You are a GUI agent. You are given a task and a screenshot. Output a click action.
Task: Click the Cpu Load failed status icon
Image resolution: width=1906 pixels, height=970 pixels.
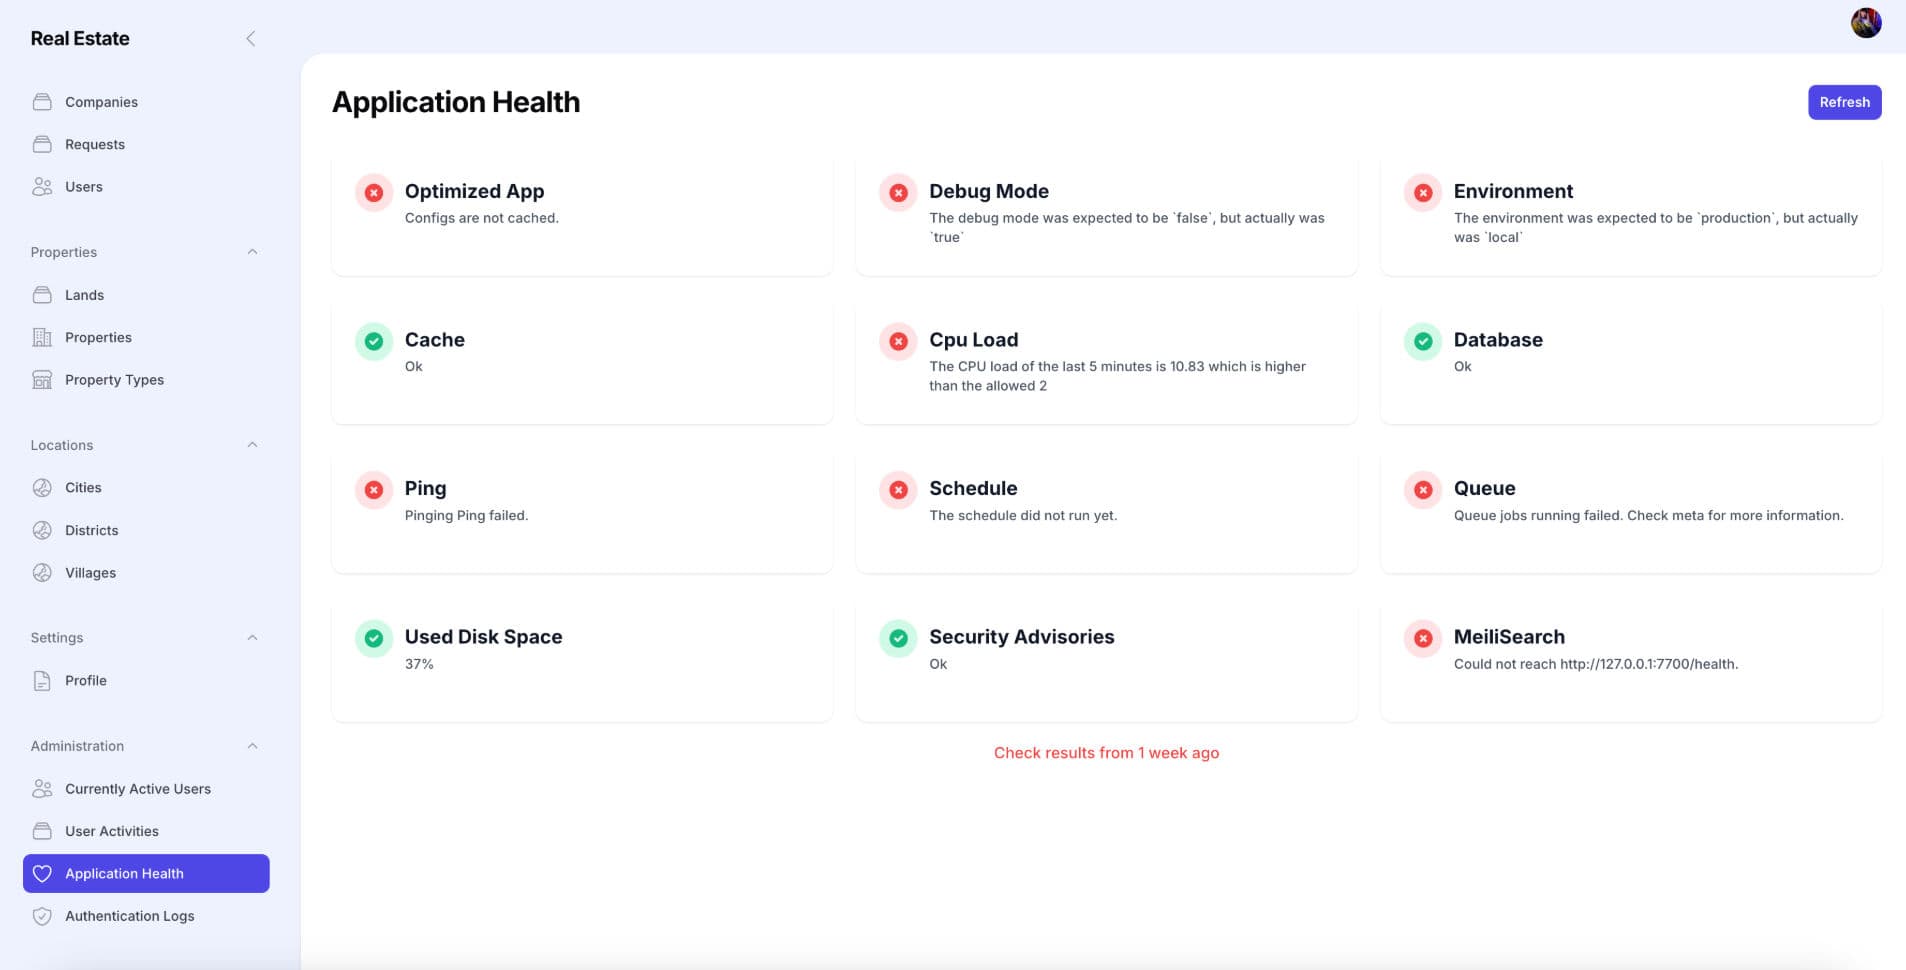[x=898, y=342]
